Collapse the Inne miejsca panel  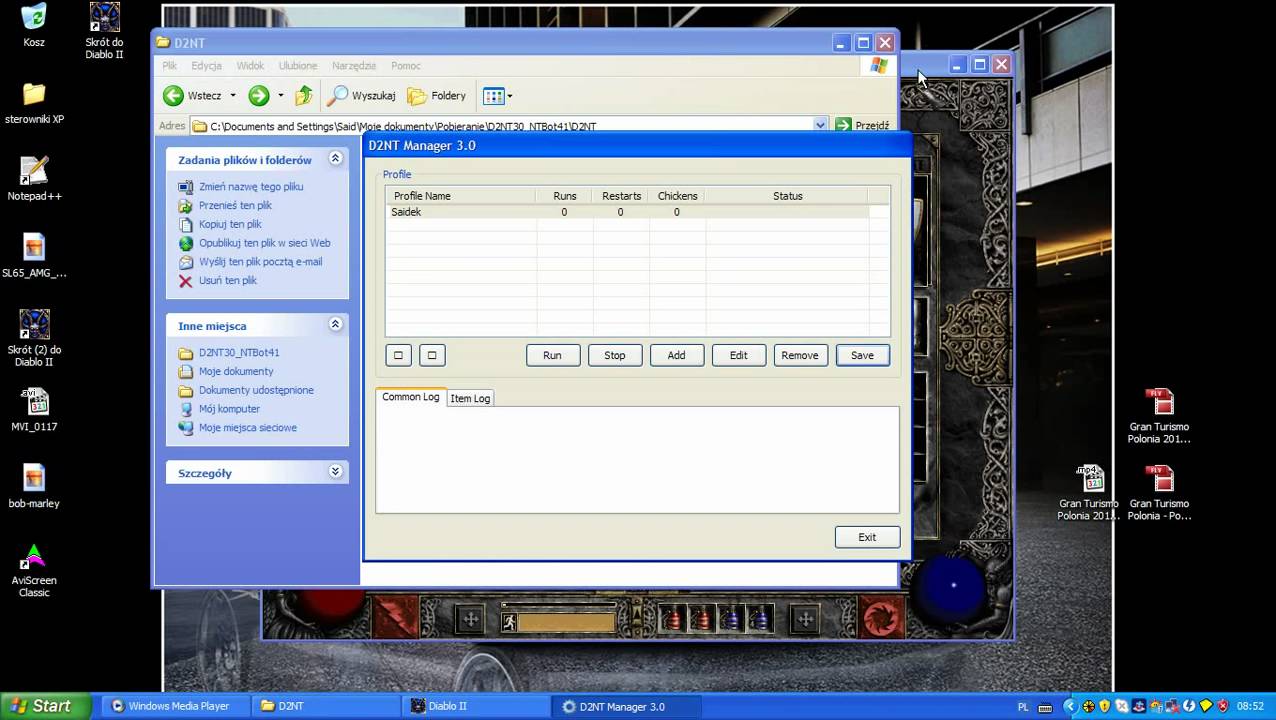pos(336,324)
